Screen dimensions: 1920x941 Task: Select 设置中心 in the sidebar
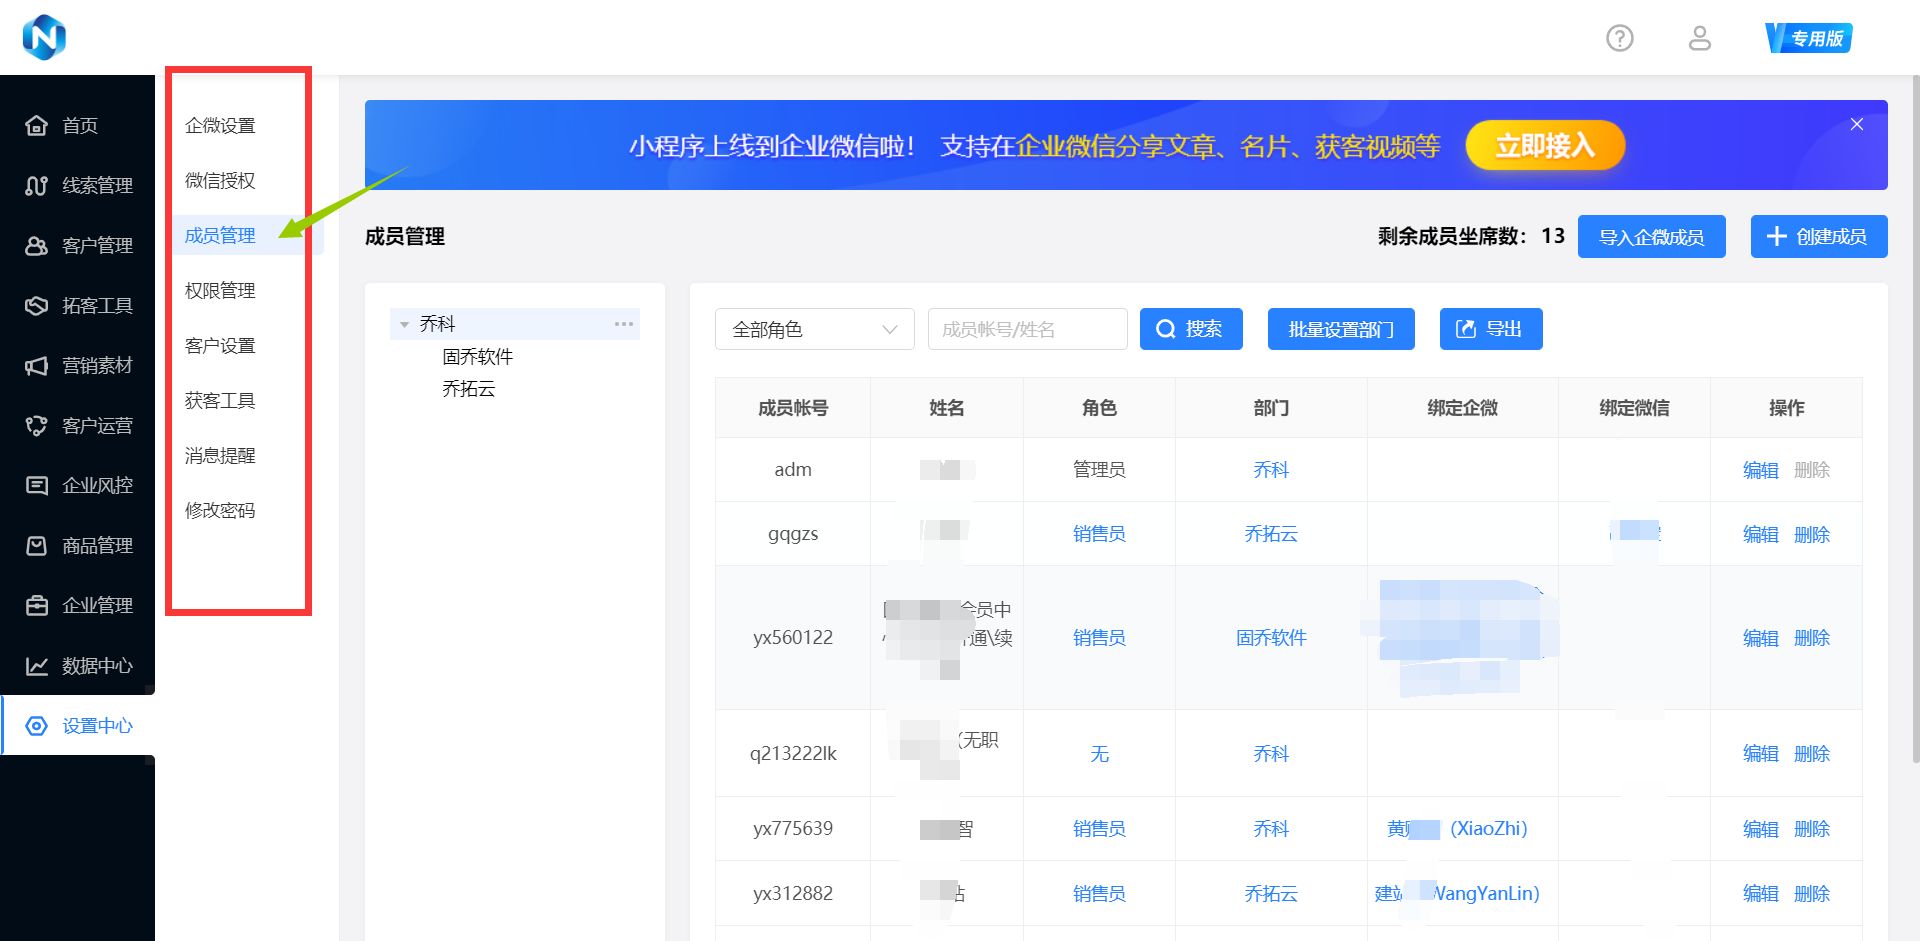(78, 726)
